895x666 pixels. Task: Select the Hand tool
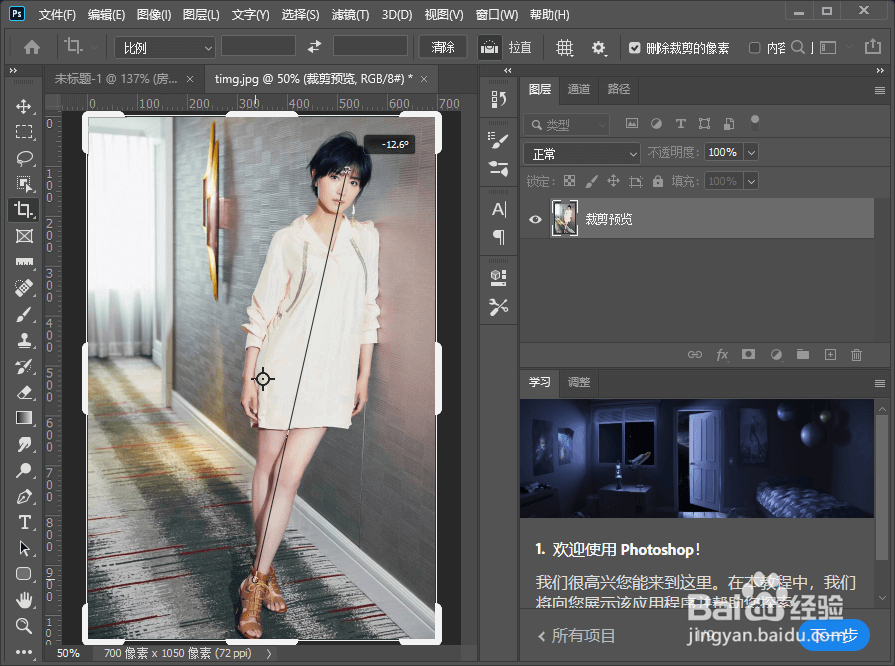(x=23, y=600)
